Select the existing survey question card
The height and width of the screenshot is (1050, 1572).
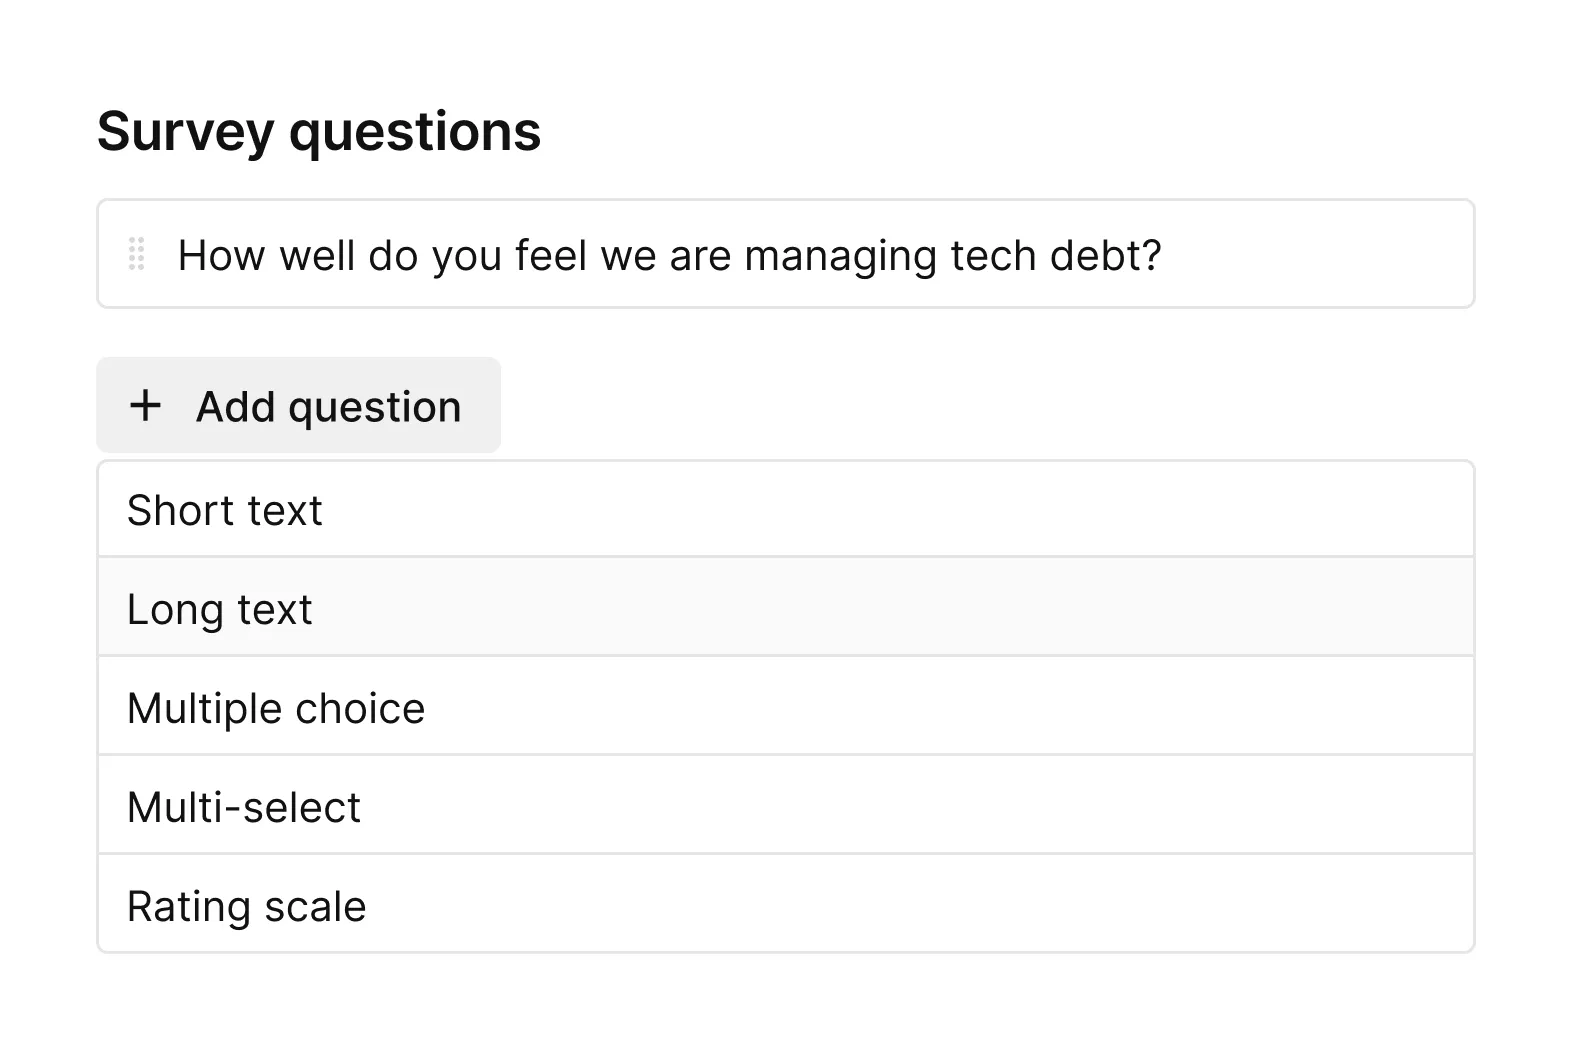(786, 254)
